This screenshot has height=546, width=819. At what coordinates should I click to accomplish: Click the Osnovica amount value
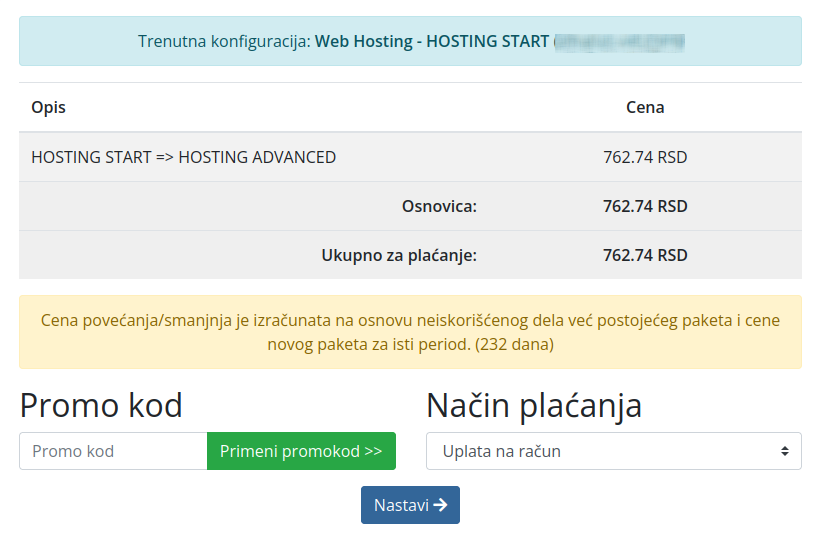[x=645, y=206]
